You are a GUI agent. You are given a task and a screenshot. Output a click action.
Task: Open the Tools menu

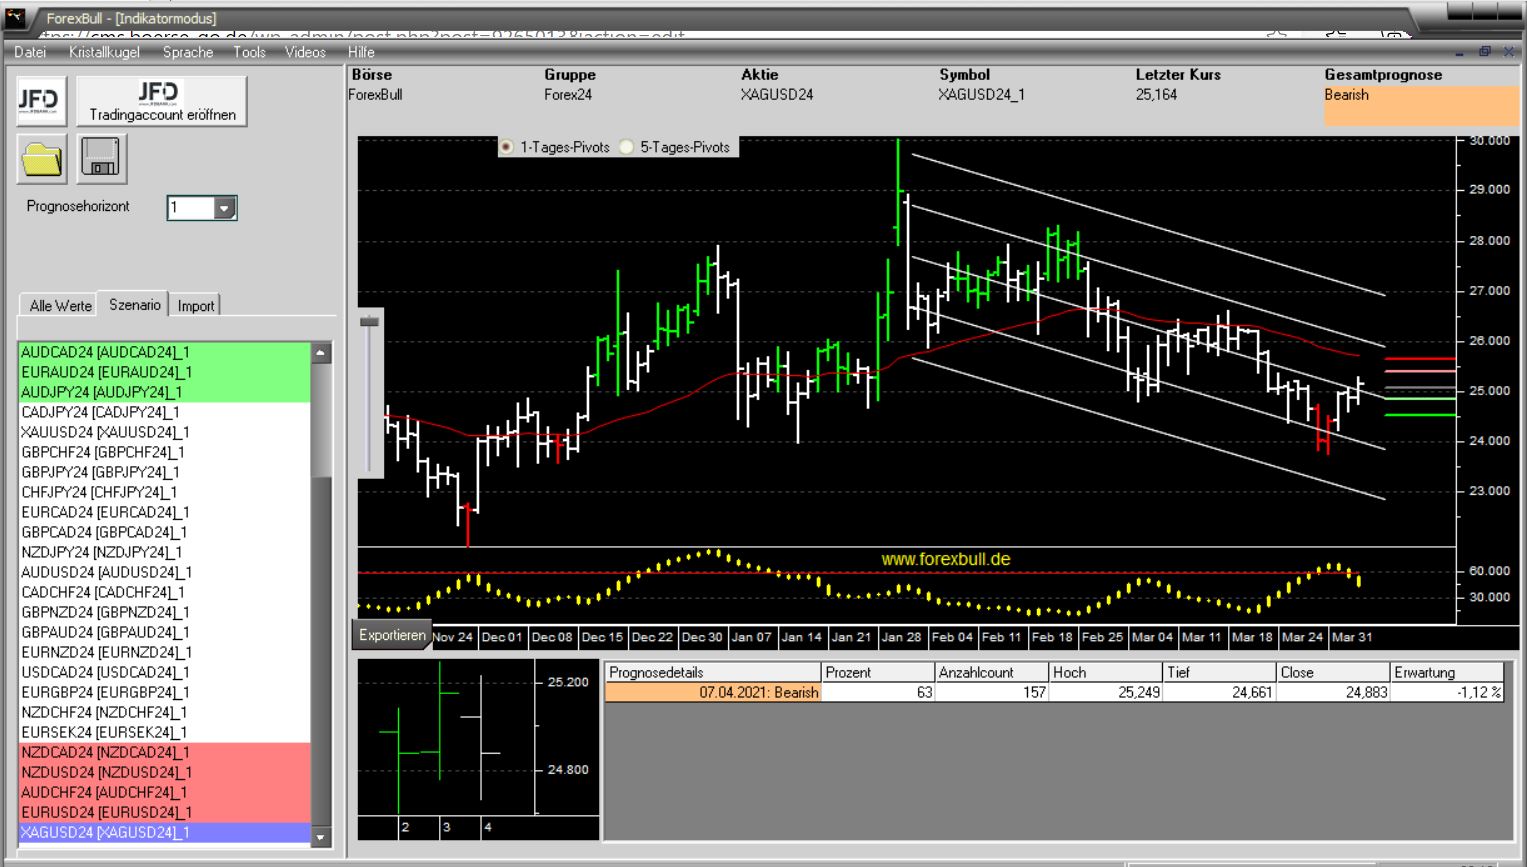[249, 52]
